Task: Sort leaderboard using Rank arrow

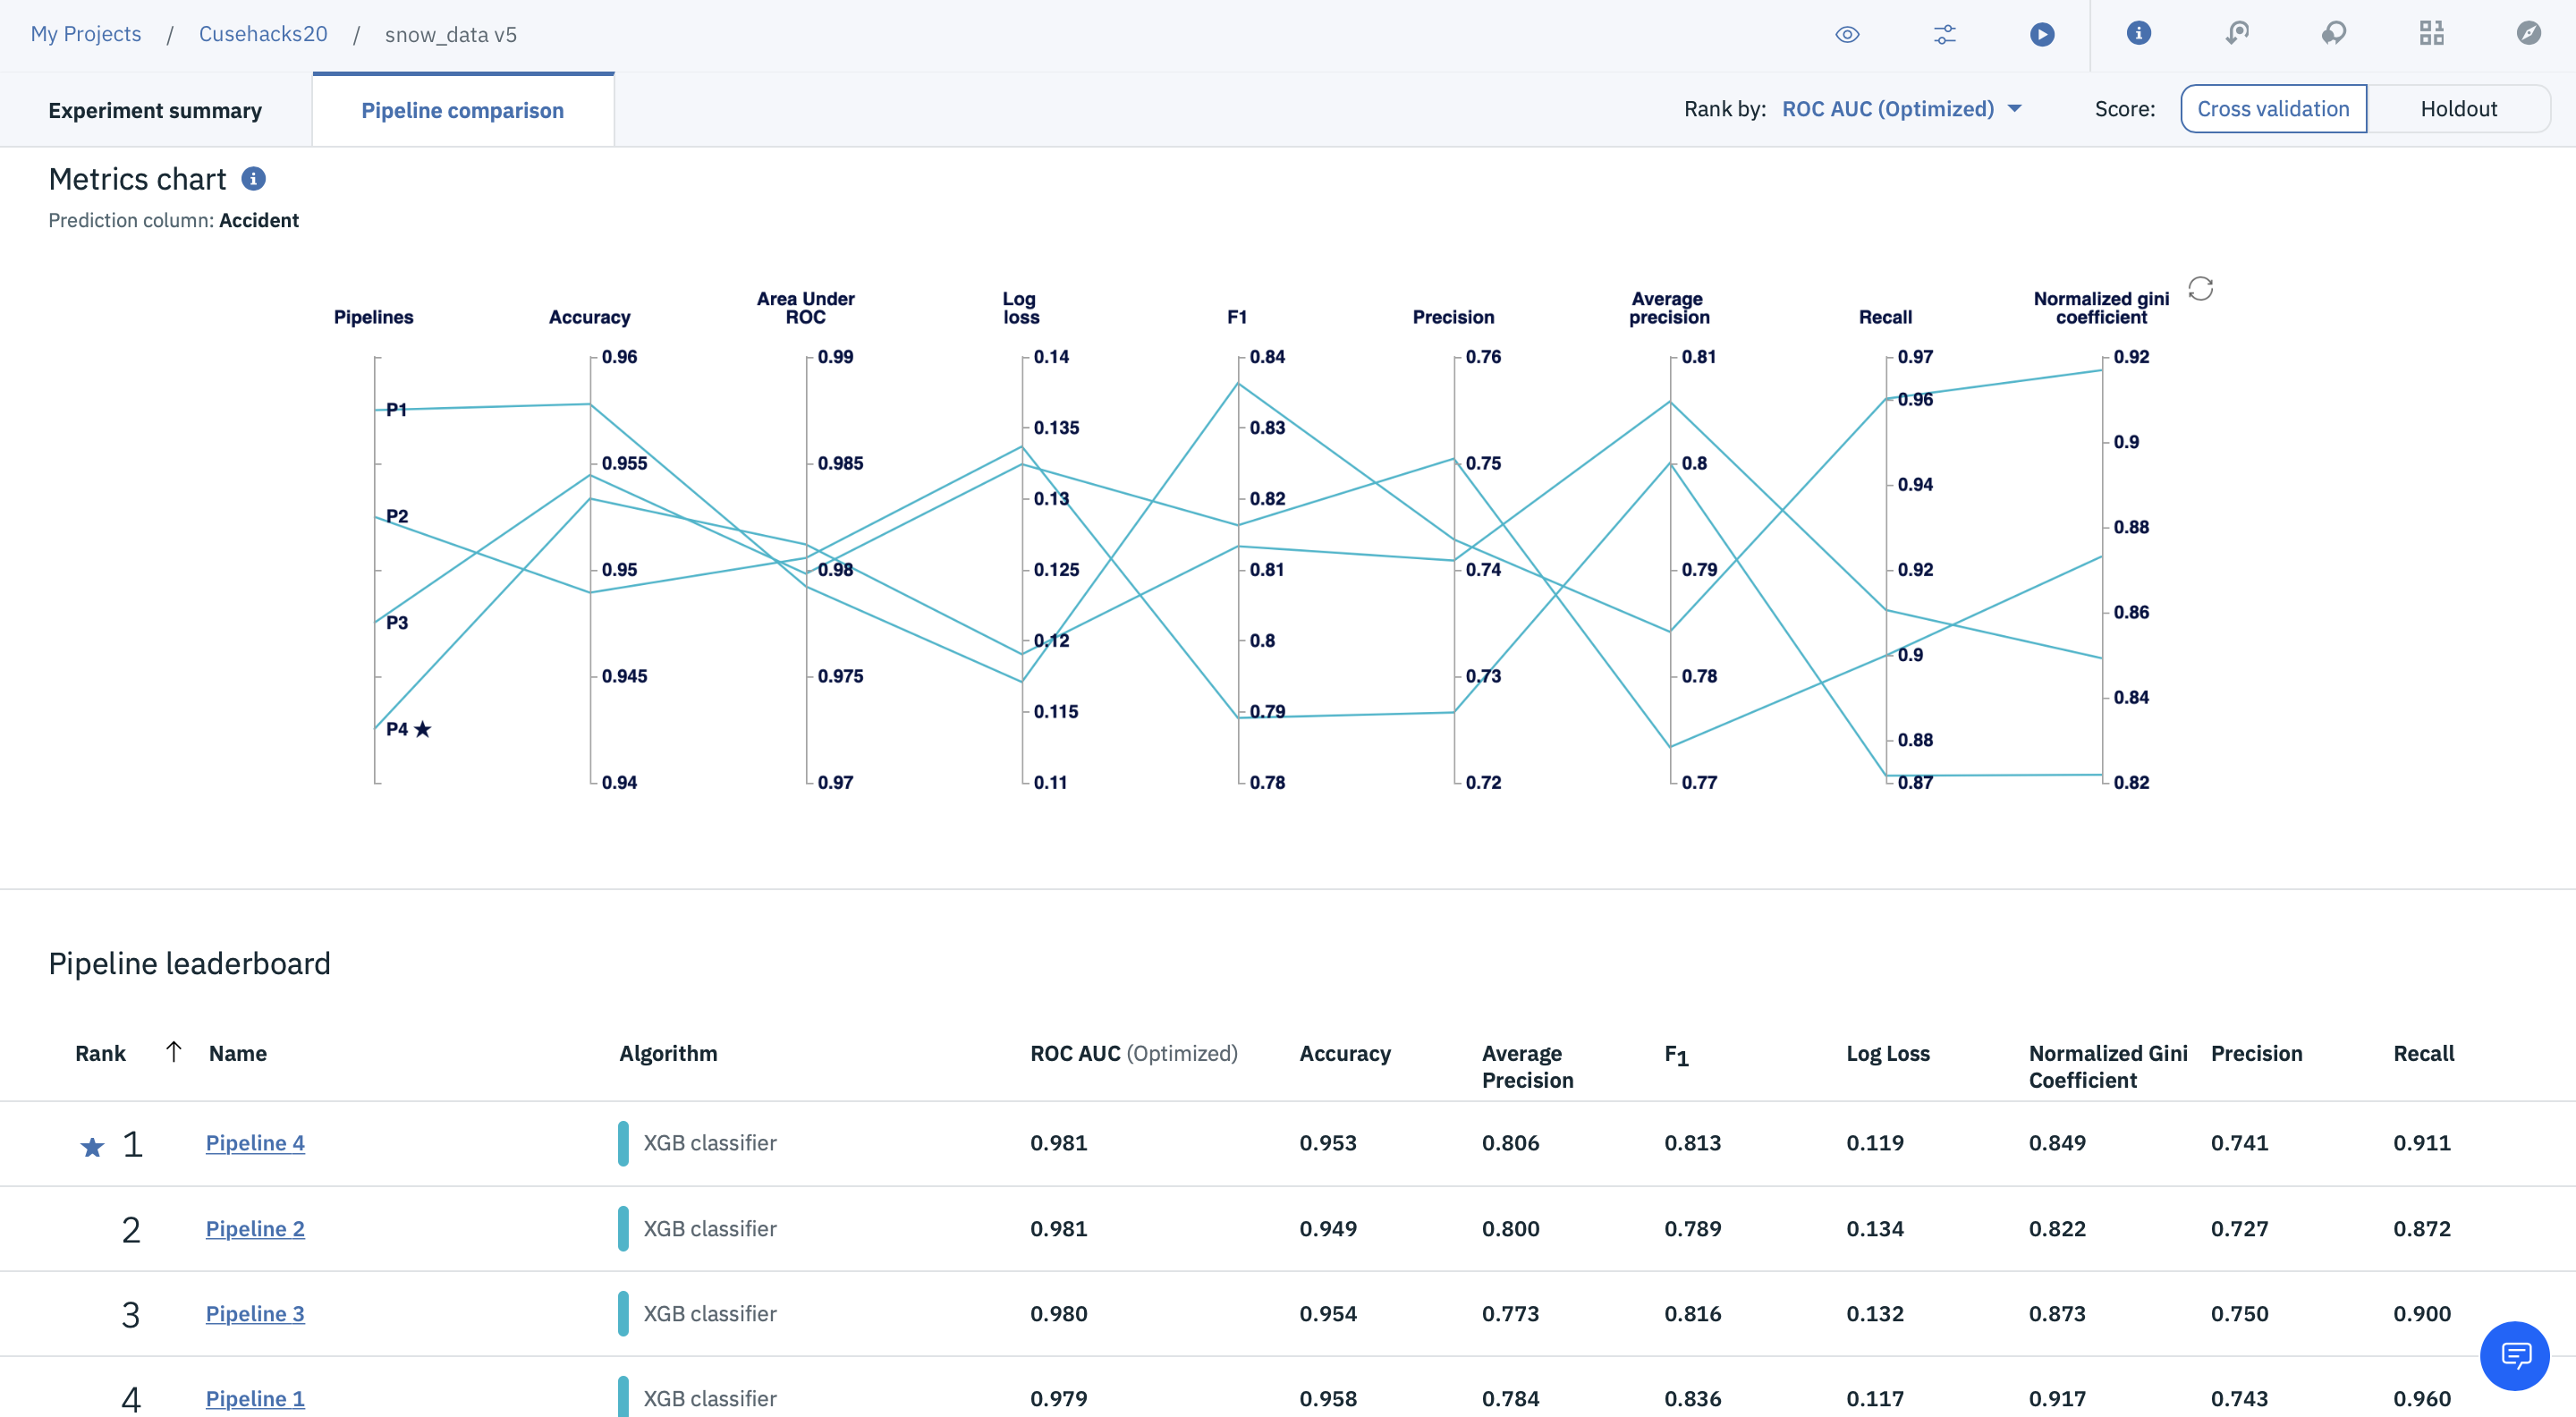Action: pyautogui.click(x=173, y=1052)
